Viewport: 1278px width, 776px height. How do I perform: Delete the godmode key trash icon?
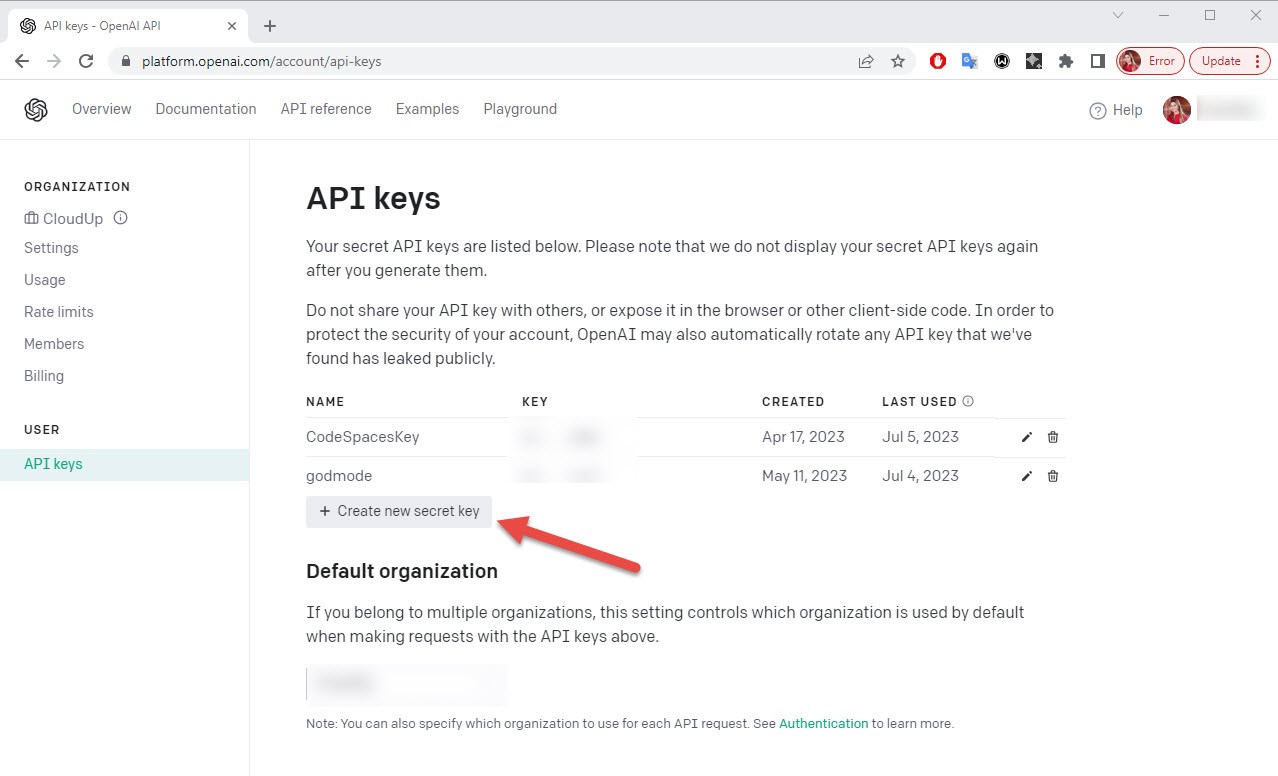(1053, 476)
